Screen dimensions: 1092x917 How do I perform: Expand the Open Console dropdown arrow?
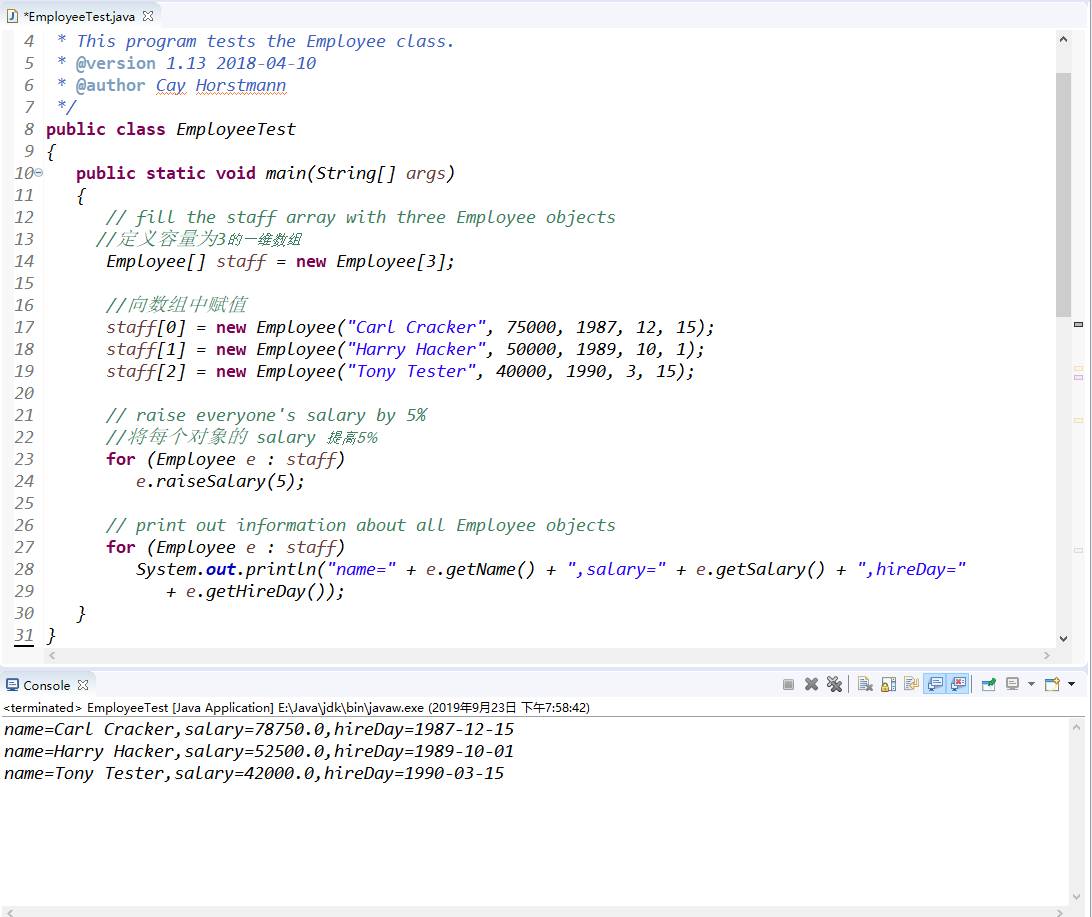1071,684
